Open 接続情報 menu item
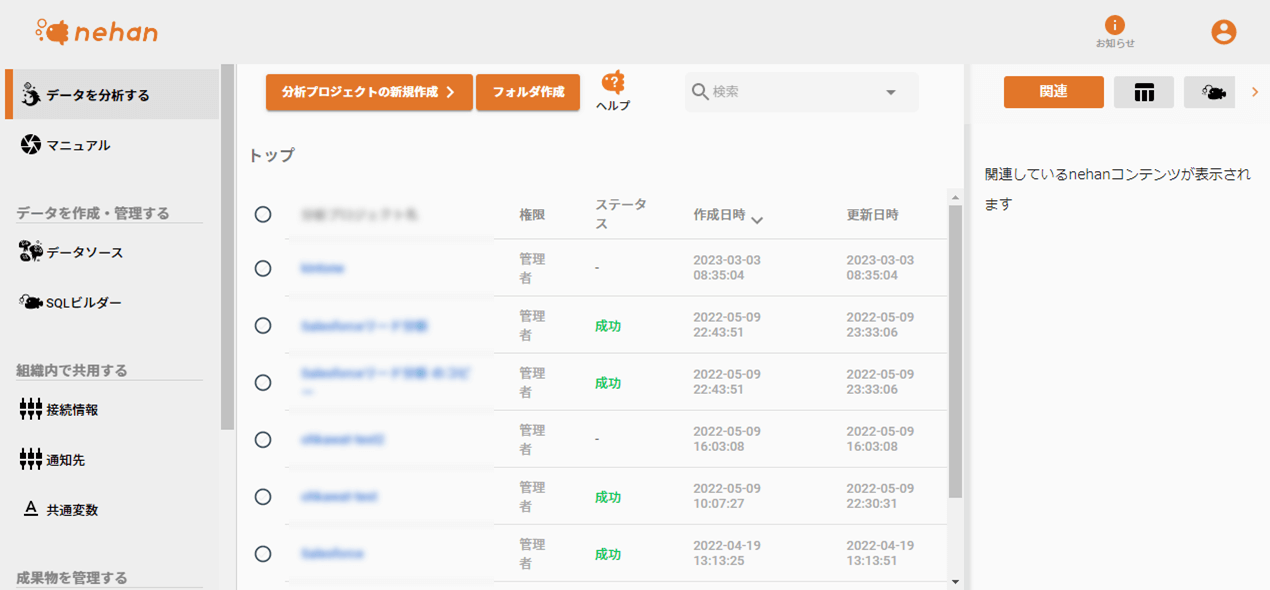The height and width of the screenshot is (590, 1270). (112, 409)
